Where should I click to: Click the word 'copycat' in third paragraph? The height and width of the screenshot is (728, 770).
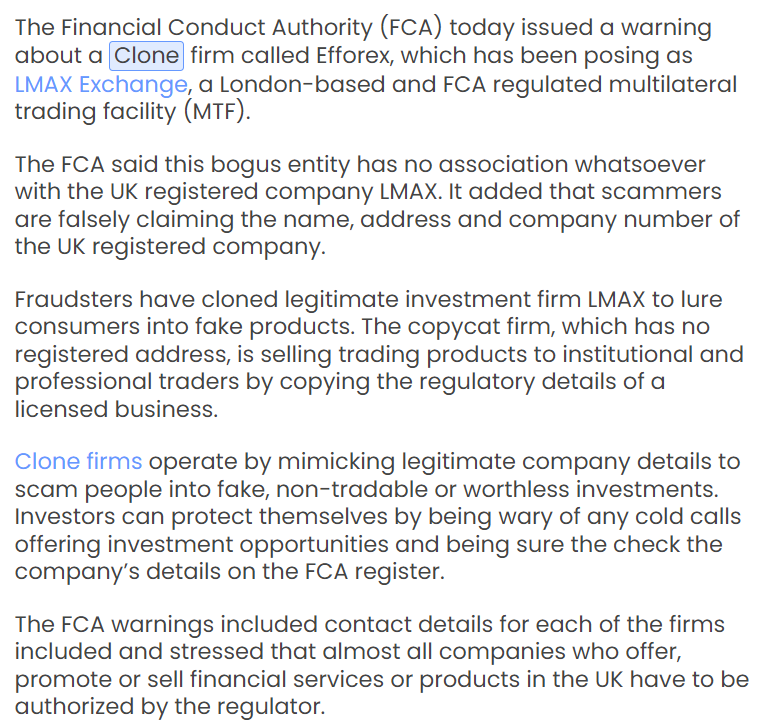(x=448, y=327)
